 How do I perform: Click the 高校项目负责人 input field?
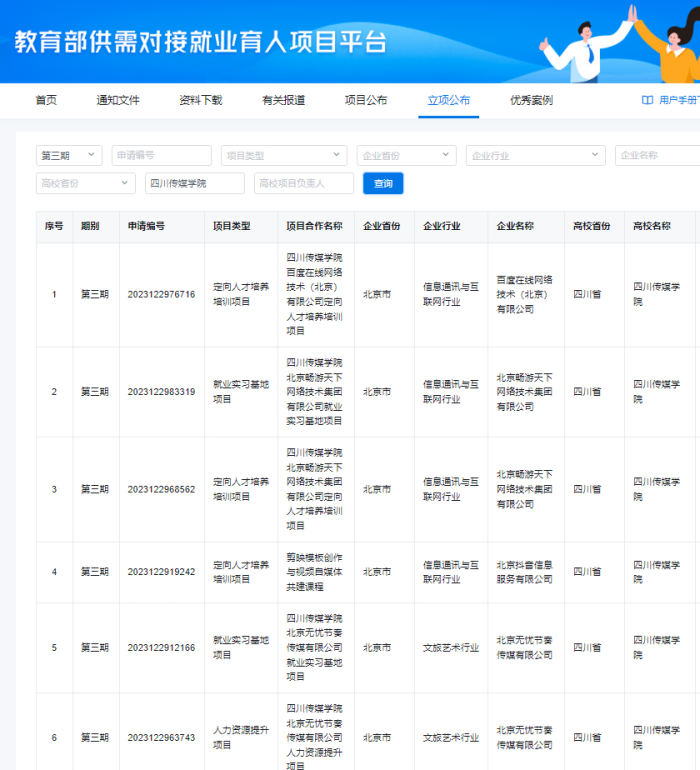tap(303, 183)
